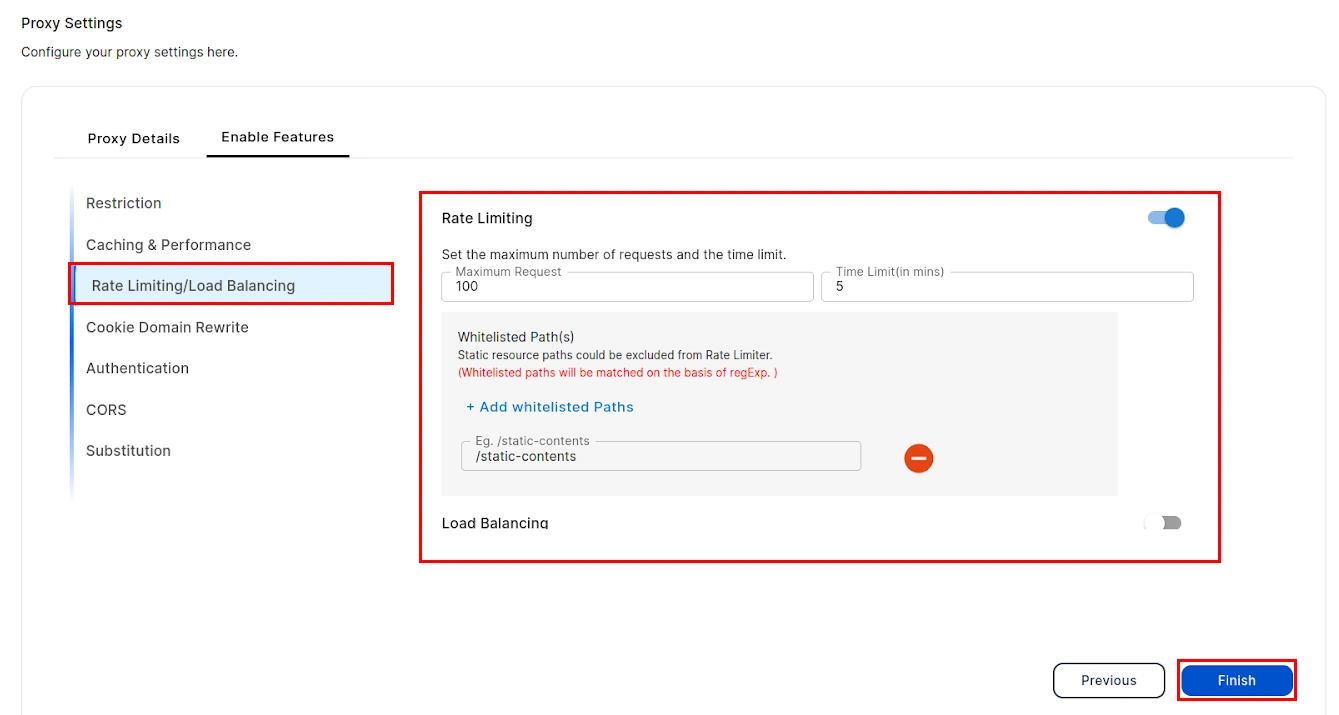Click the Rate Limiting section label

coord(486,218)
